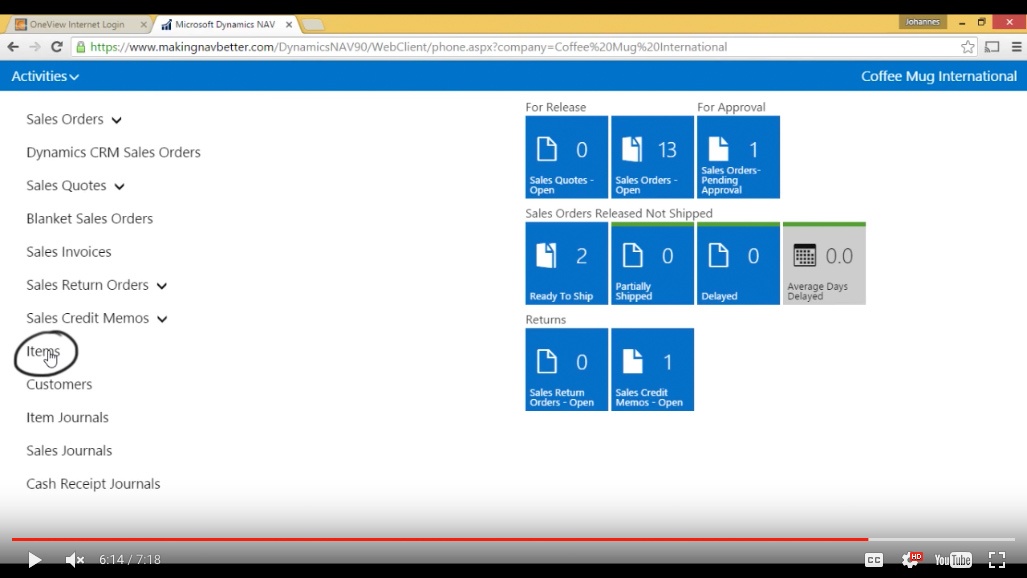1027x578 pixels.
Task: Open Sales Return Orders - Open tile
Action: pos(567,370)
